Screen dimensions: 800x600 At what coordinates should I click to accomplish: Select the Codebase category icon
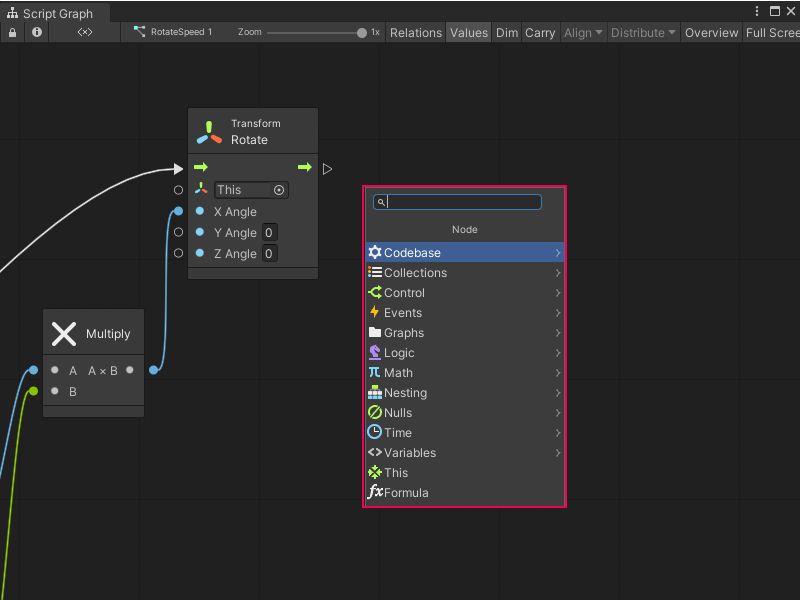tap(375, 253)
